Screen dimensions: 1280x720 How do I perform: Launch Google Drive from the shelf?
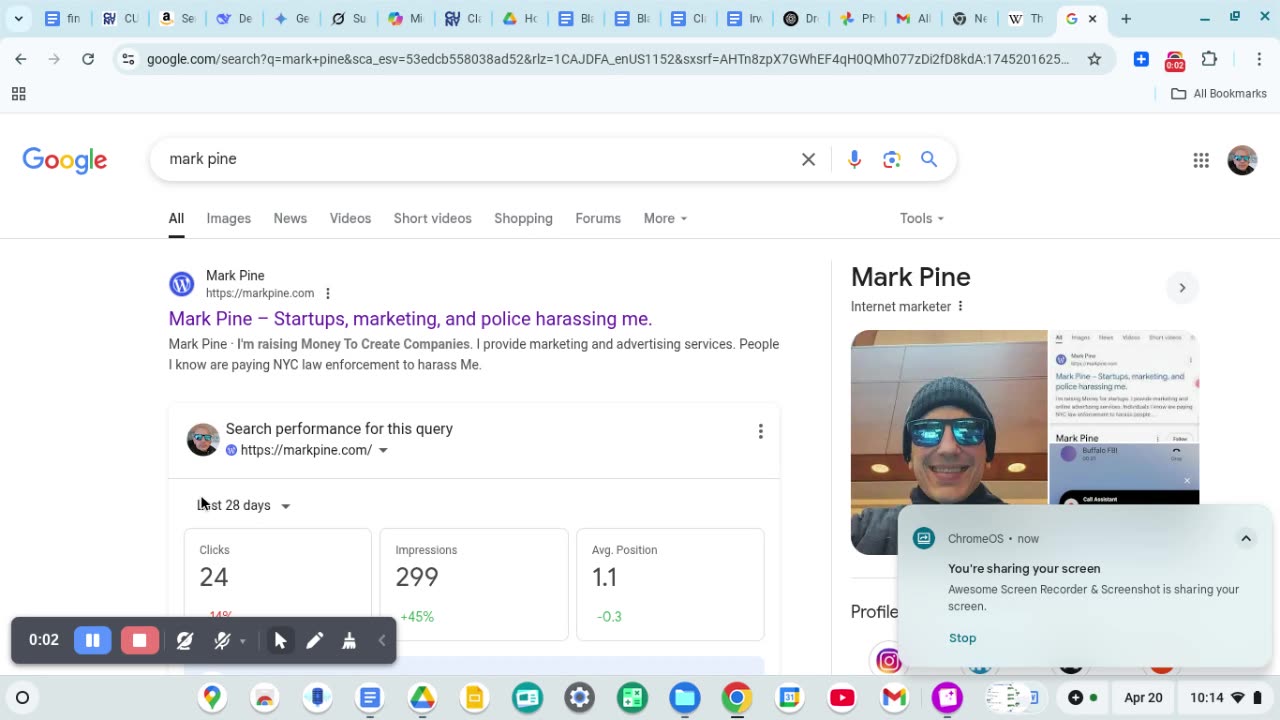pos(422,698)
